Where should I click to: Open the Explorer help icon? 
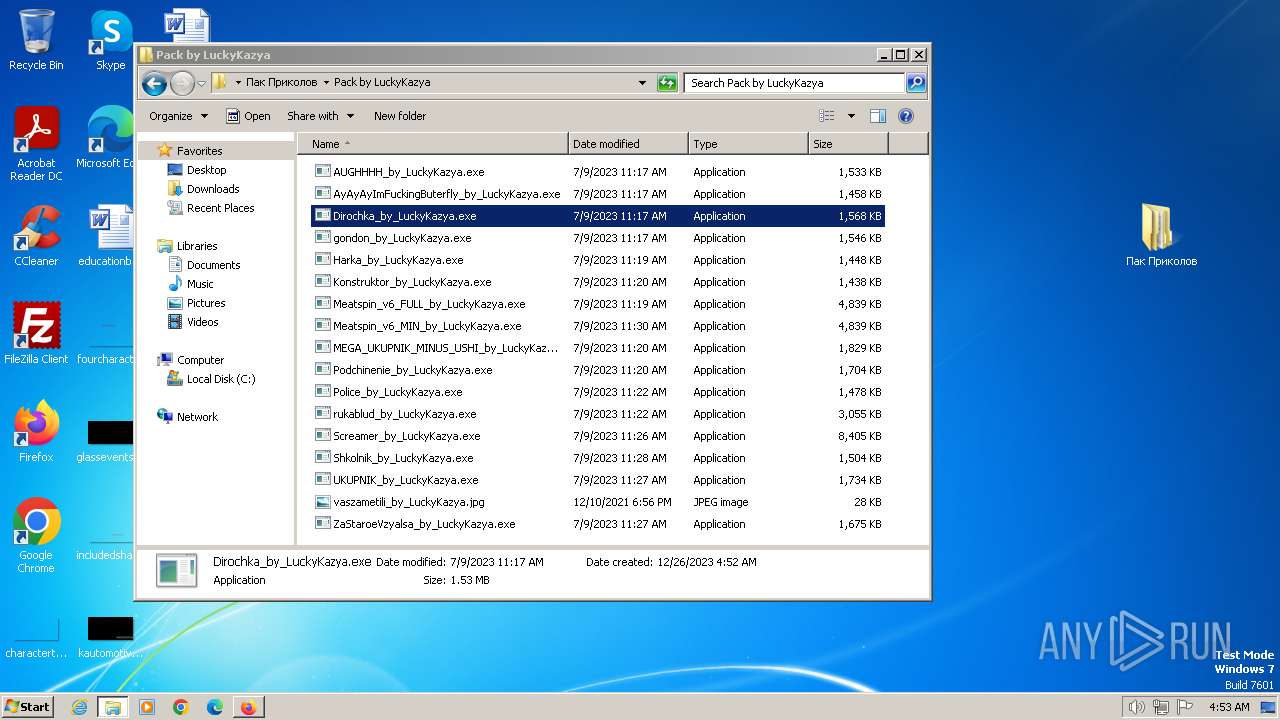(906, 116)
